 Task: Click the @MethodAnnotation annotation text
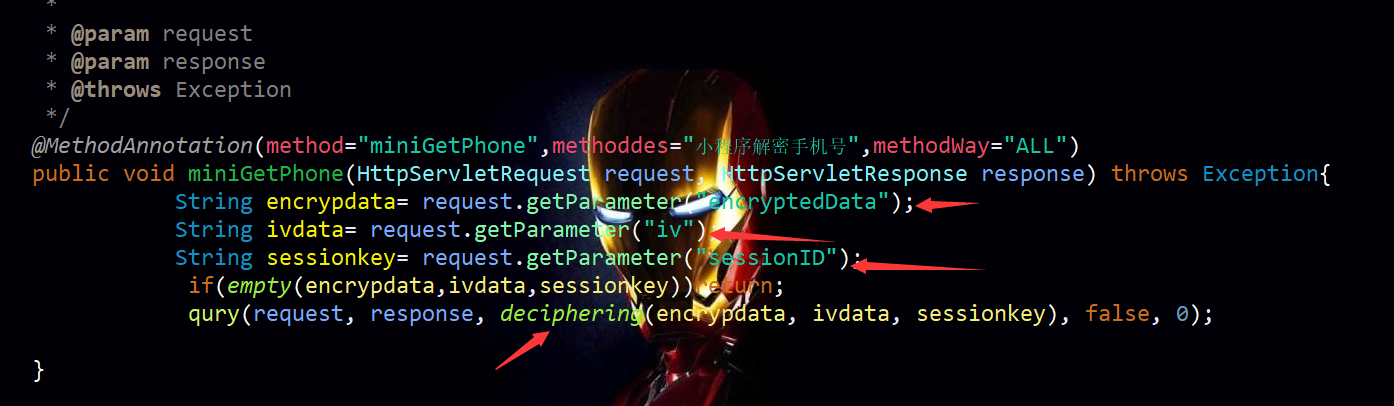click(142, 146)
